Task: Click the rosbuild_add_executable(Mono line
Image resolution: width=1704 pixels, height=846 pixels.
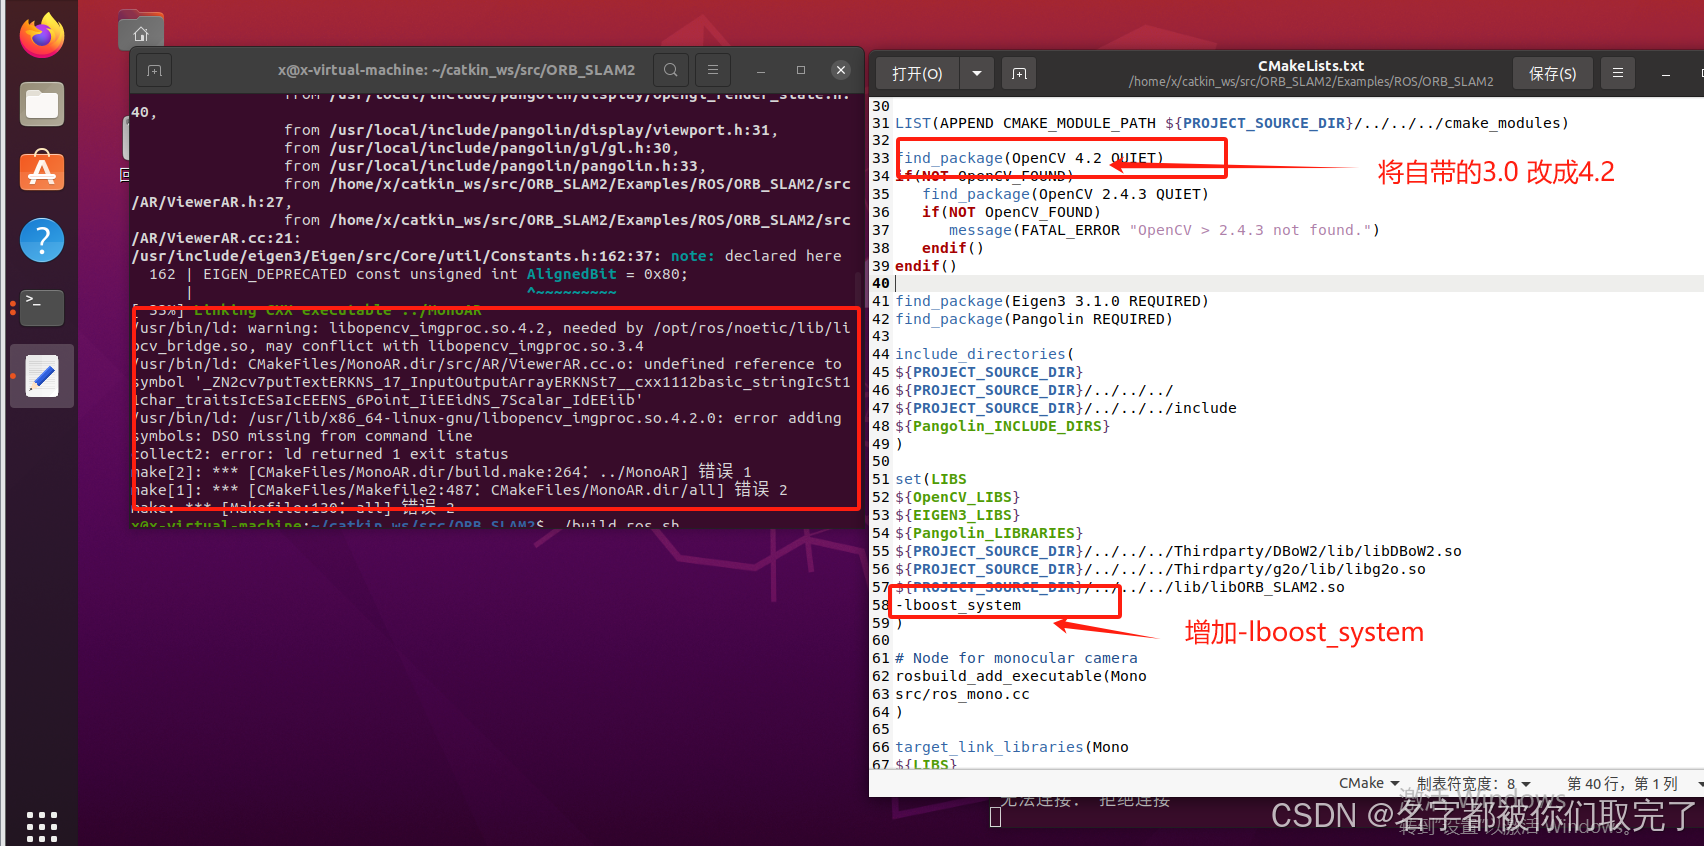Action: [1021, 676]
